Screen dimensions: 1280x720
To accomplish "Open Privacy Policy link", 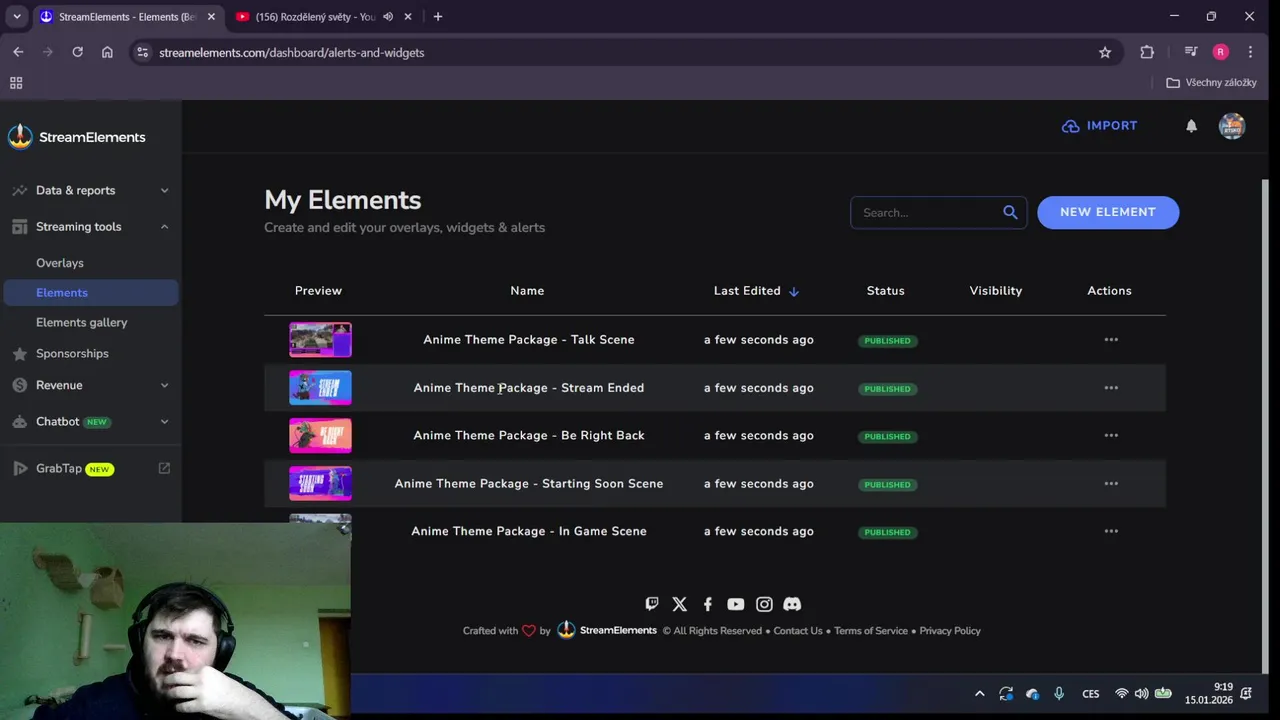I will (950, 631).
